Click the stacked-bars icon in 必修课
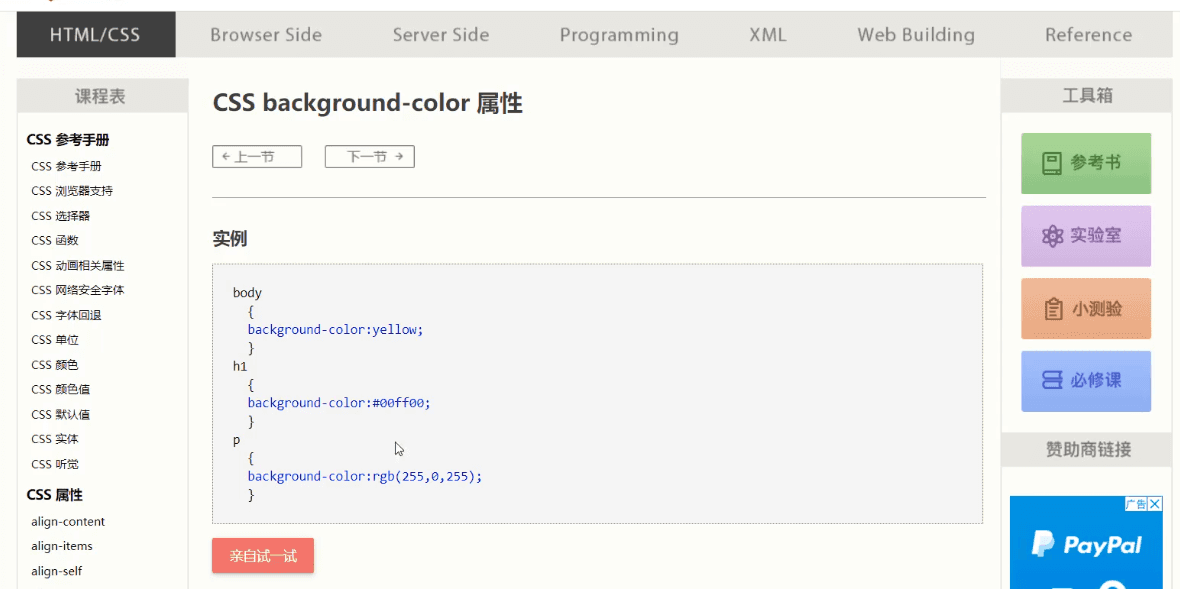 (1052, 381)
